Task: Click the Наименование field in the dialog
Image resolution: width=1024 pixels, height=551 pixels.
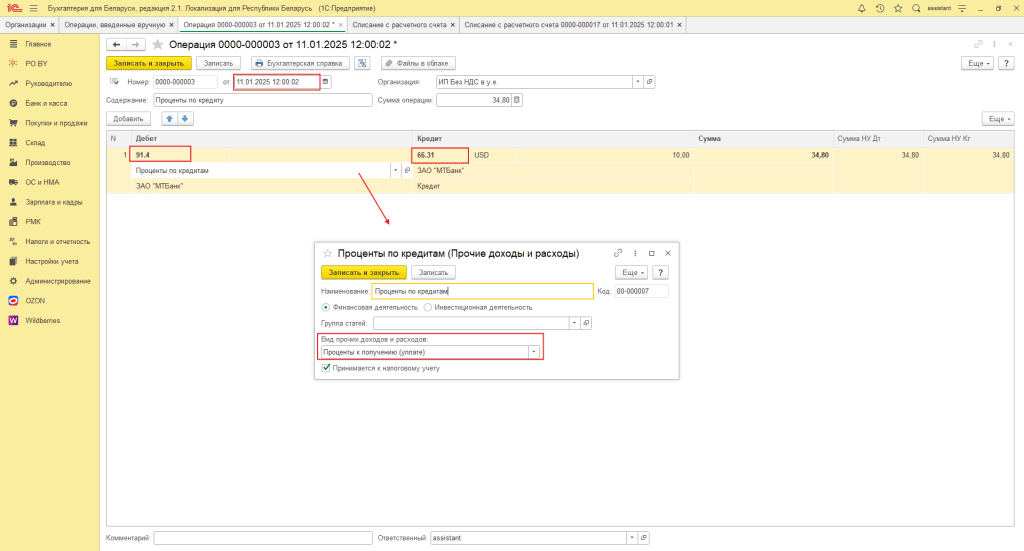Action: pyautogui.click(x=483, y=291)
